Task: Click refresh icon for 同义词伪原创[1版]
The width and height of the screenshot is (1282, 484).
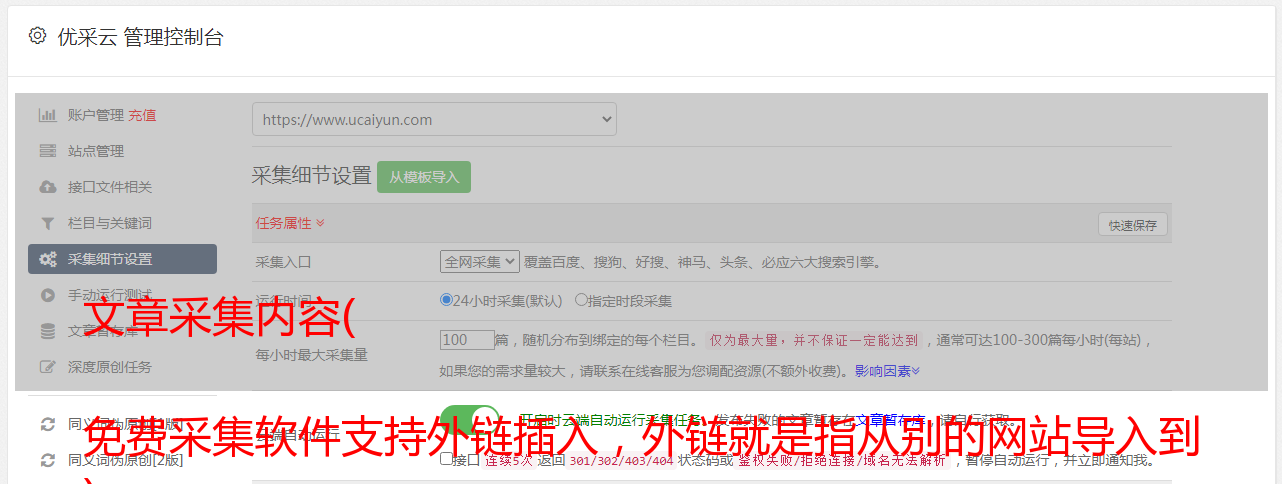Action: 47,424
